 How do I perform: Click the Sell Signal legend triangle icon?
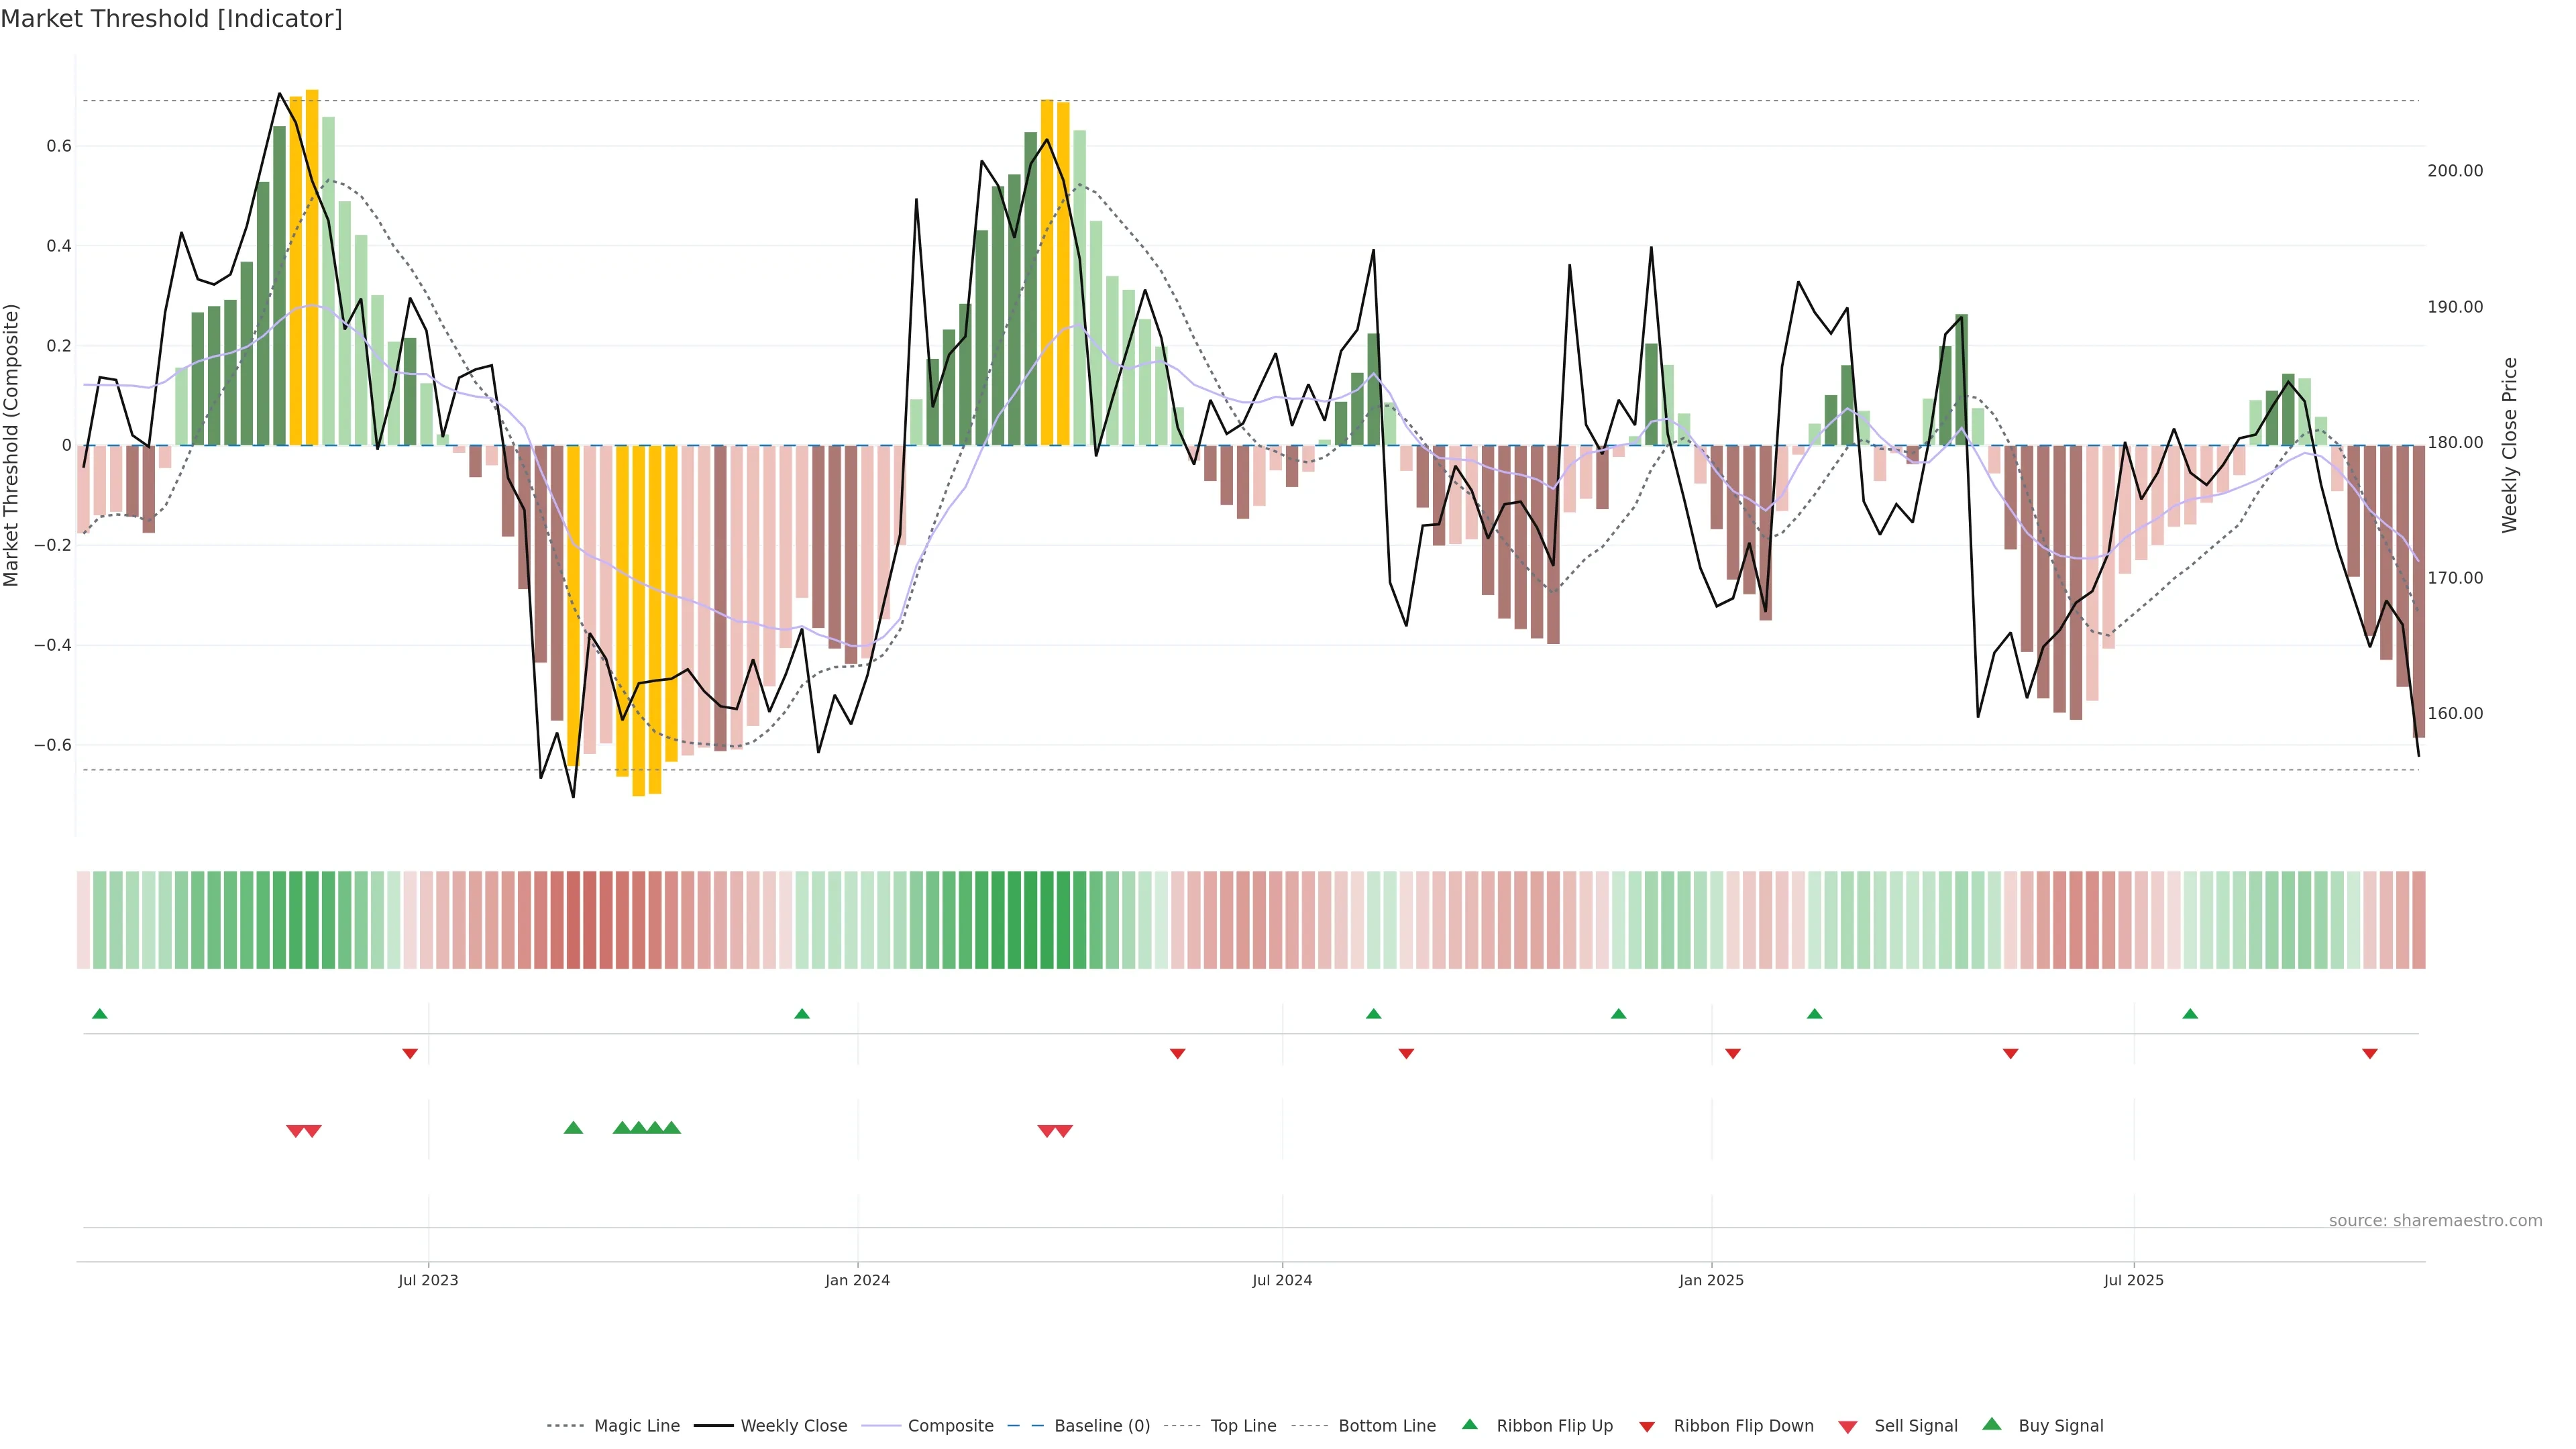(1847, 1427)
